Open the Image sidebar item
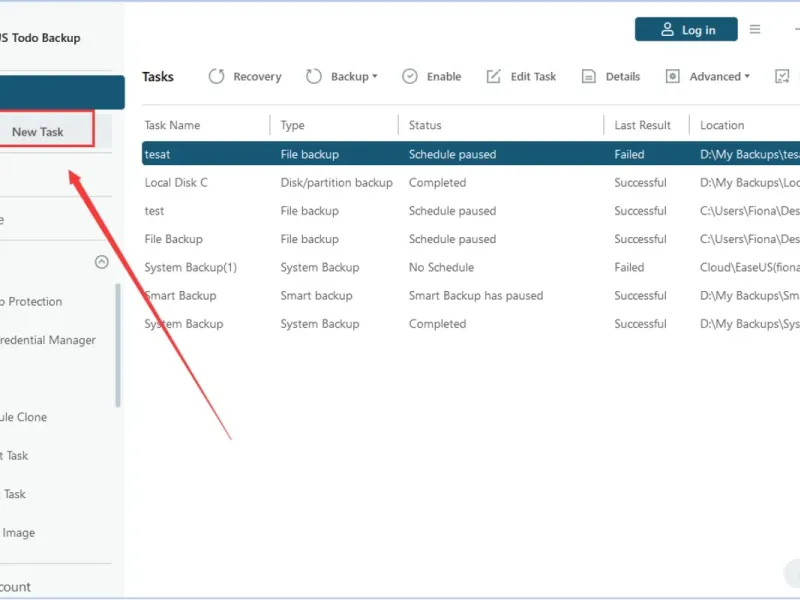The image size is (800, 600). point(18,533)
